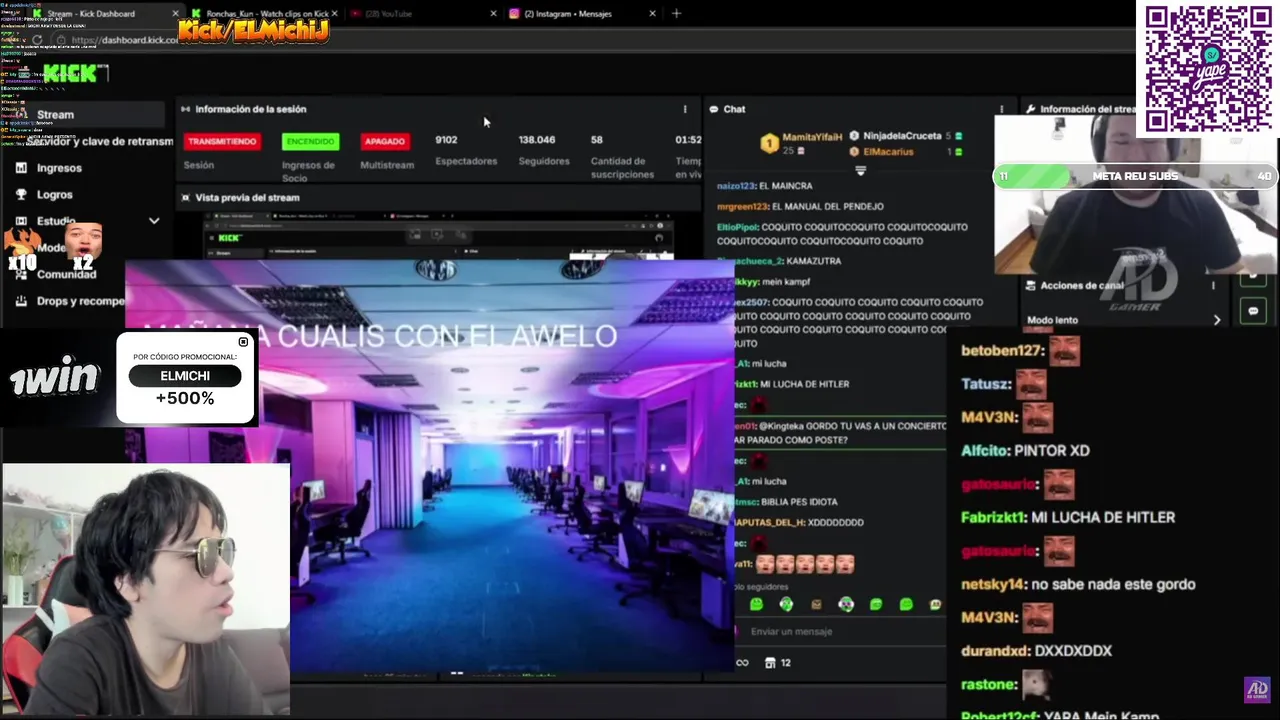
Task: Click username naizo123 in chat
Action: pyautogui.click(x=736, y=186)
